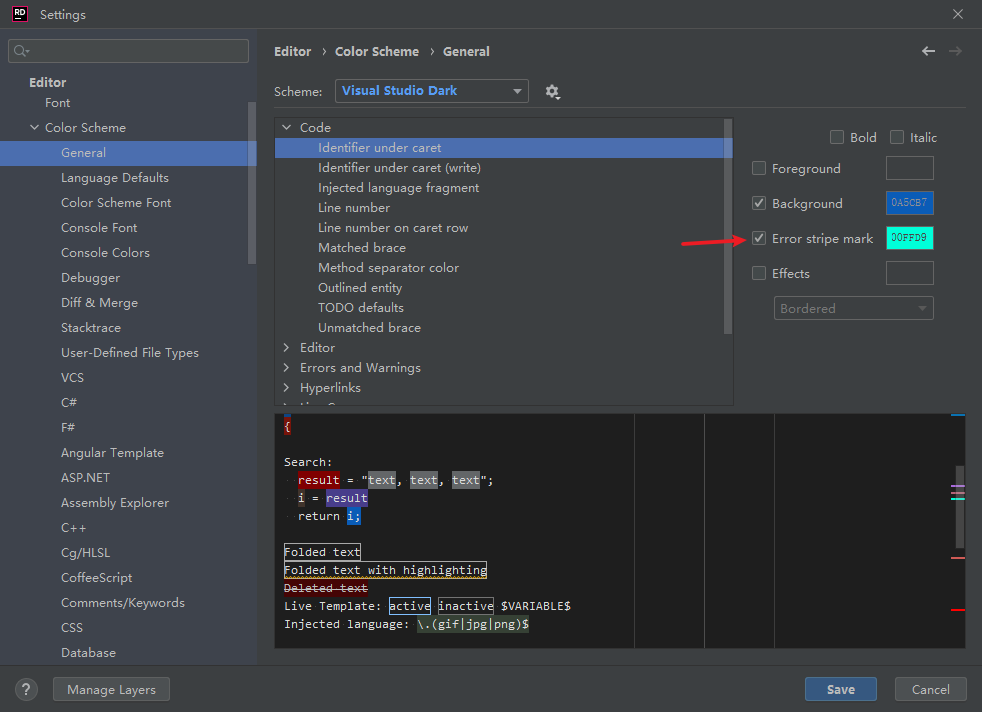Select Injected language fragment
982x712 pixels.
tap(398, 188)
